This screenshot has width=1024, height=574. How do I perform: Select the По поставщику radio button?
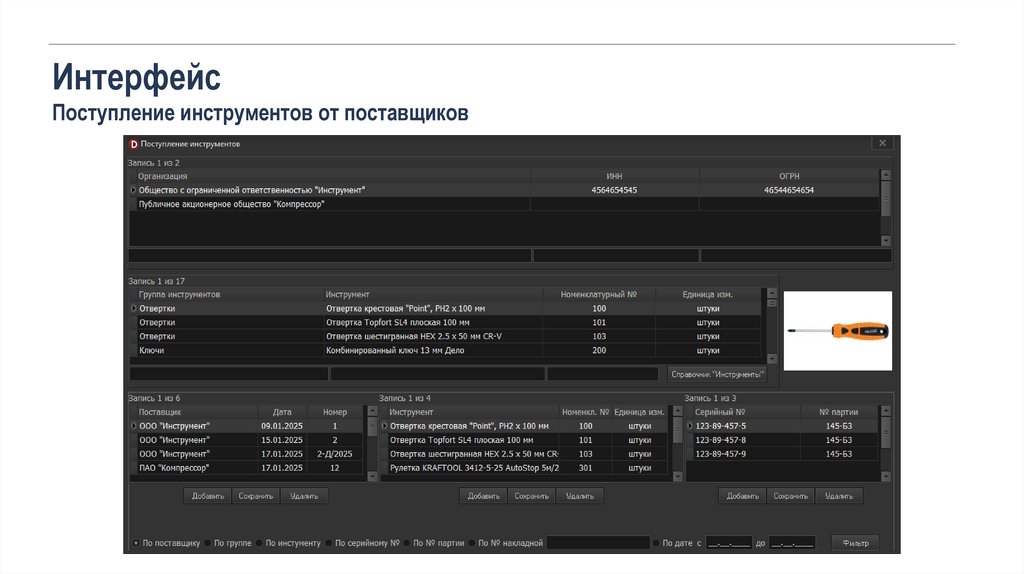(136, 543)
